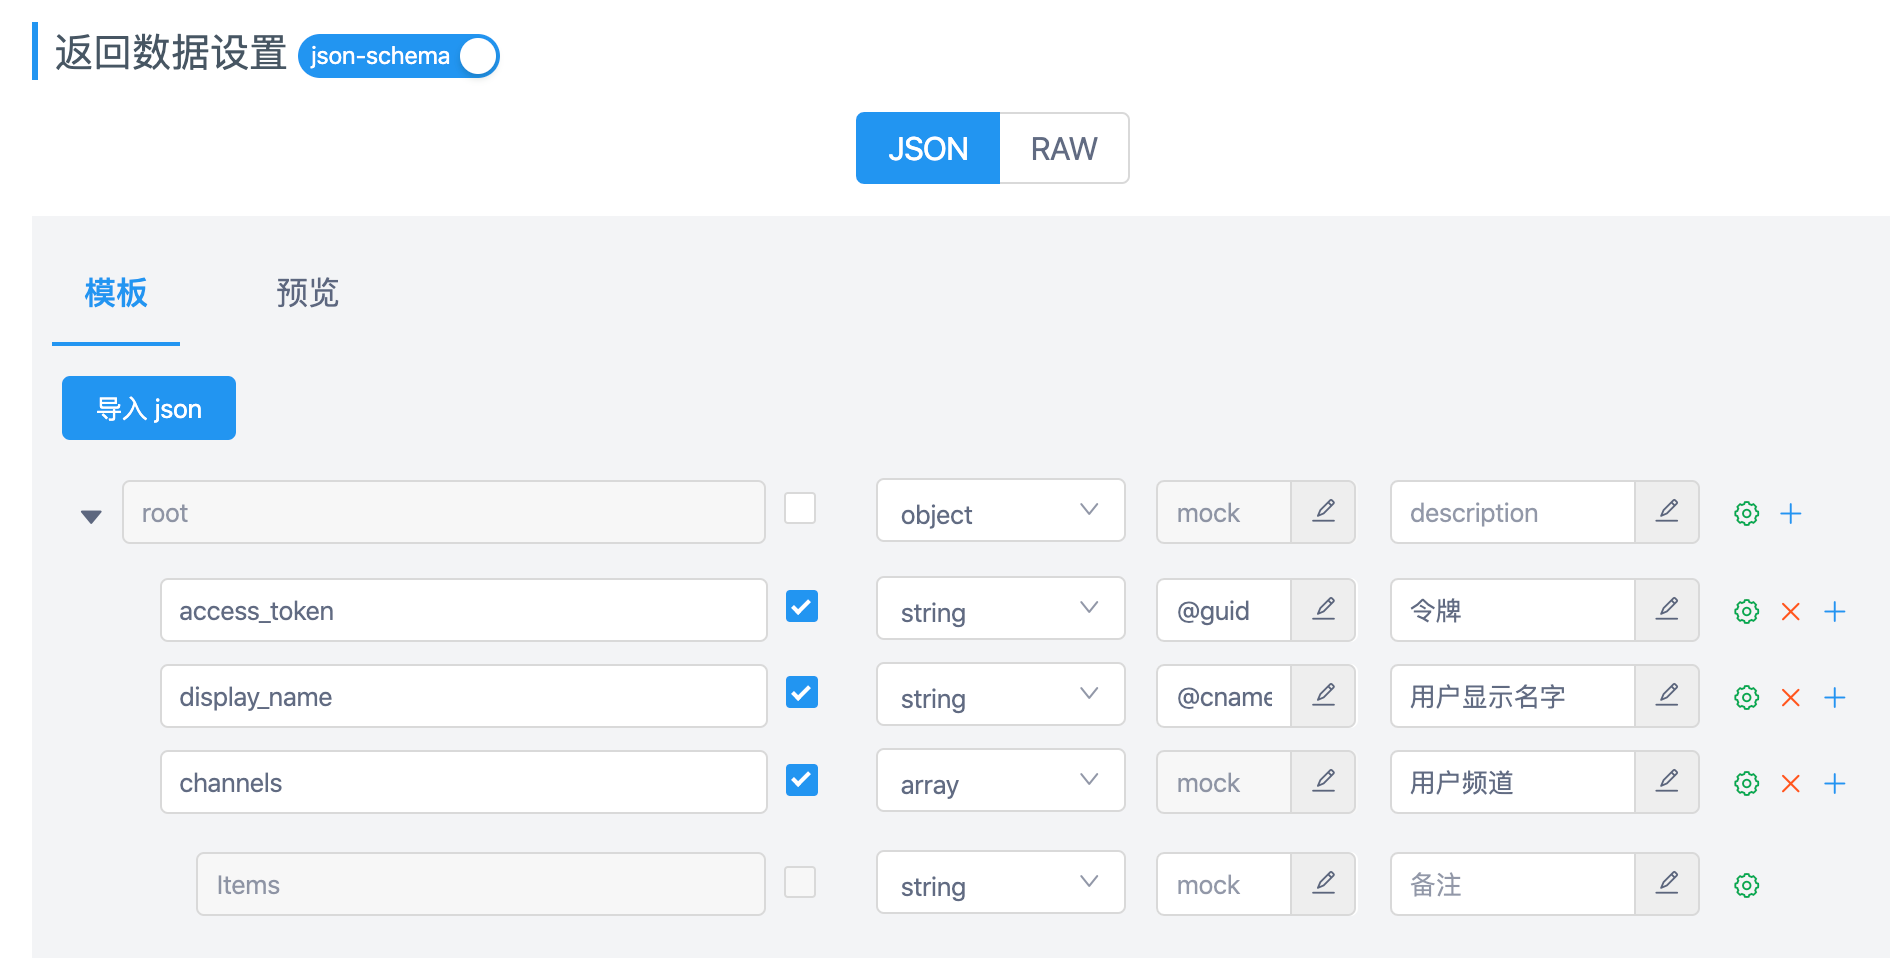Uncheck required checkbox for access_token
1890x958 pixels.
[801, 606]
